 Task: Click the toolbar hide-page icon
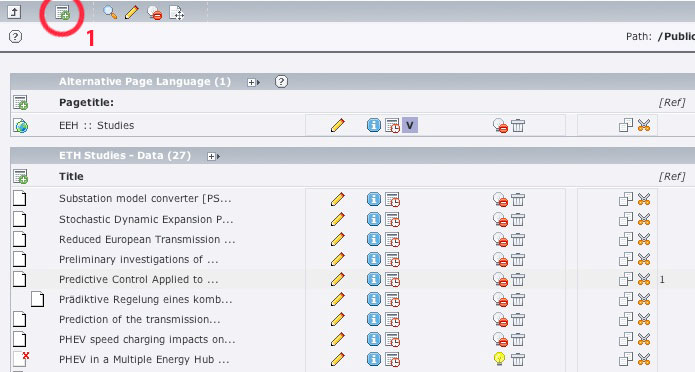pos(154,13)
